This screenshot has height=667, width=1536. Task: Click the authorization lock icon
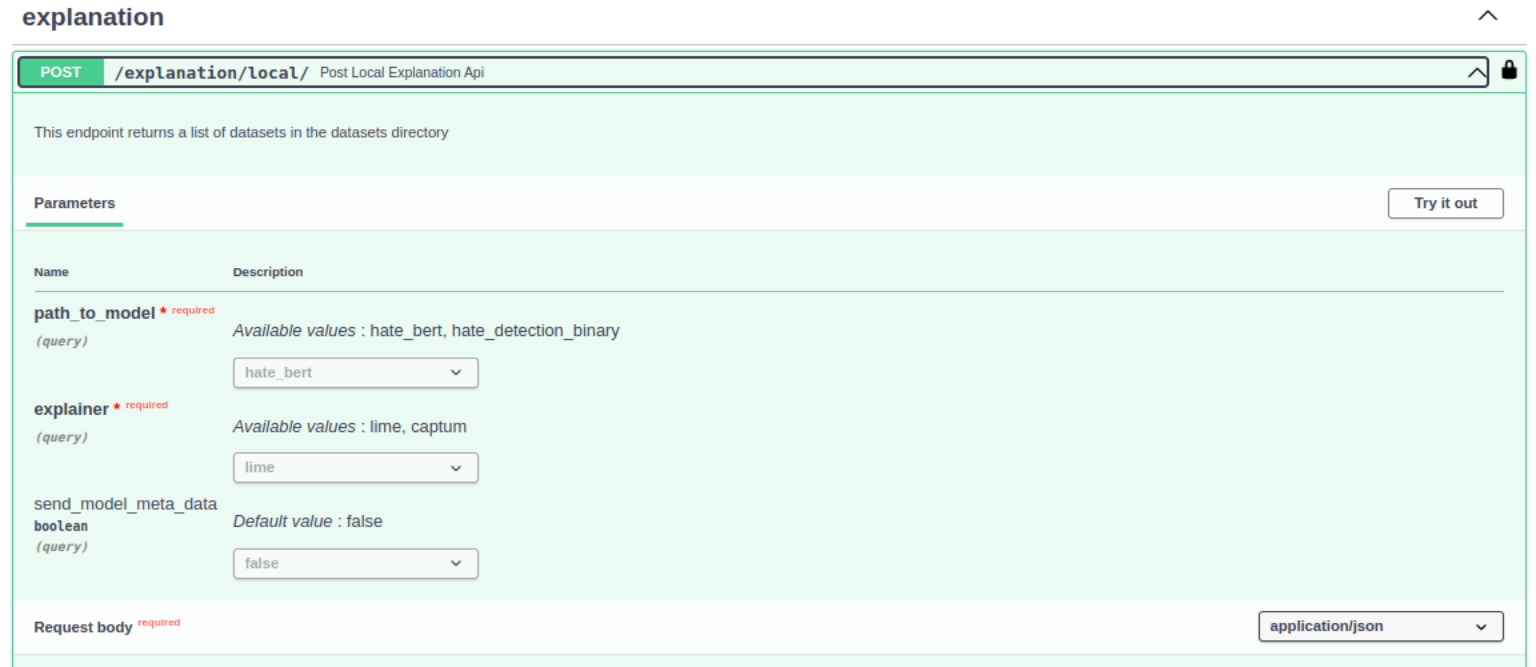[x=1509, y=70]
